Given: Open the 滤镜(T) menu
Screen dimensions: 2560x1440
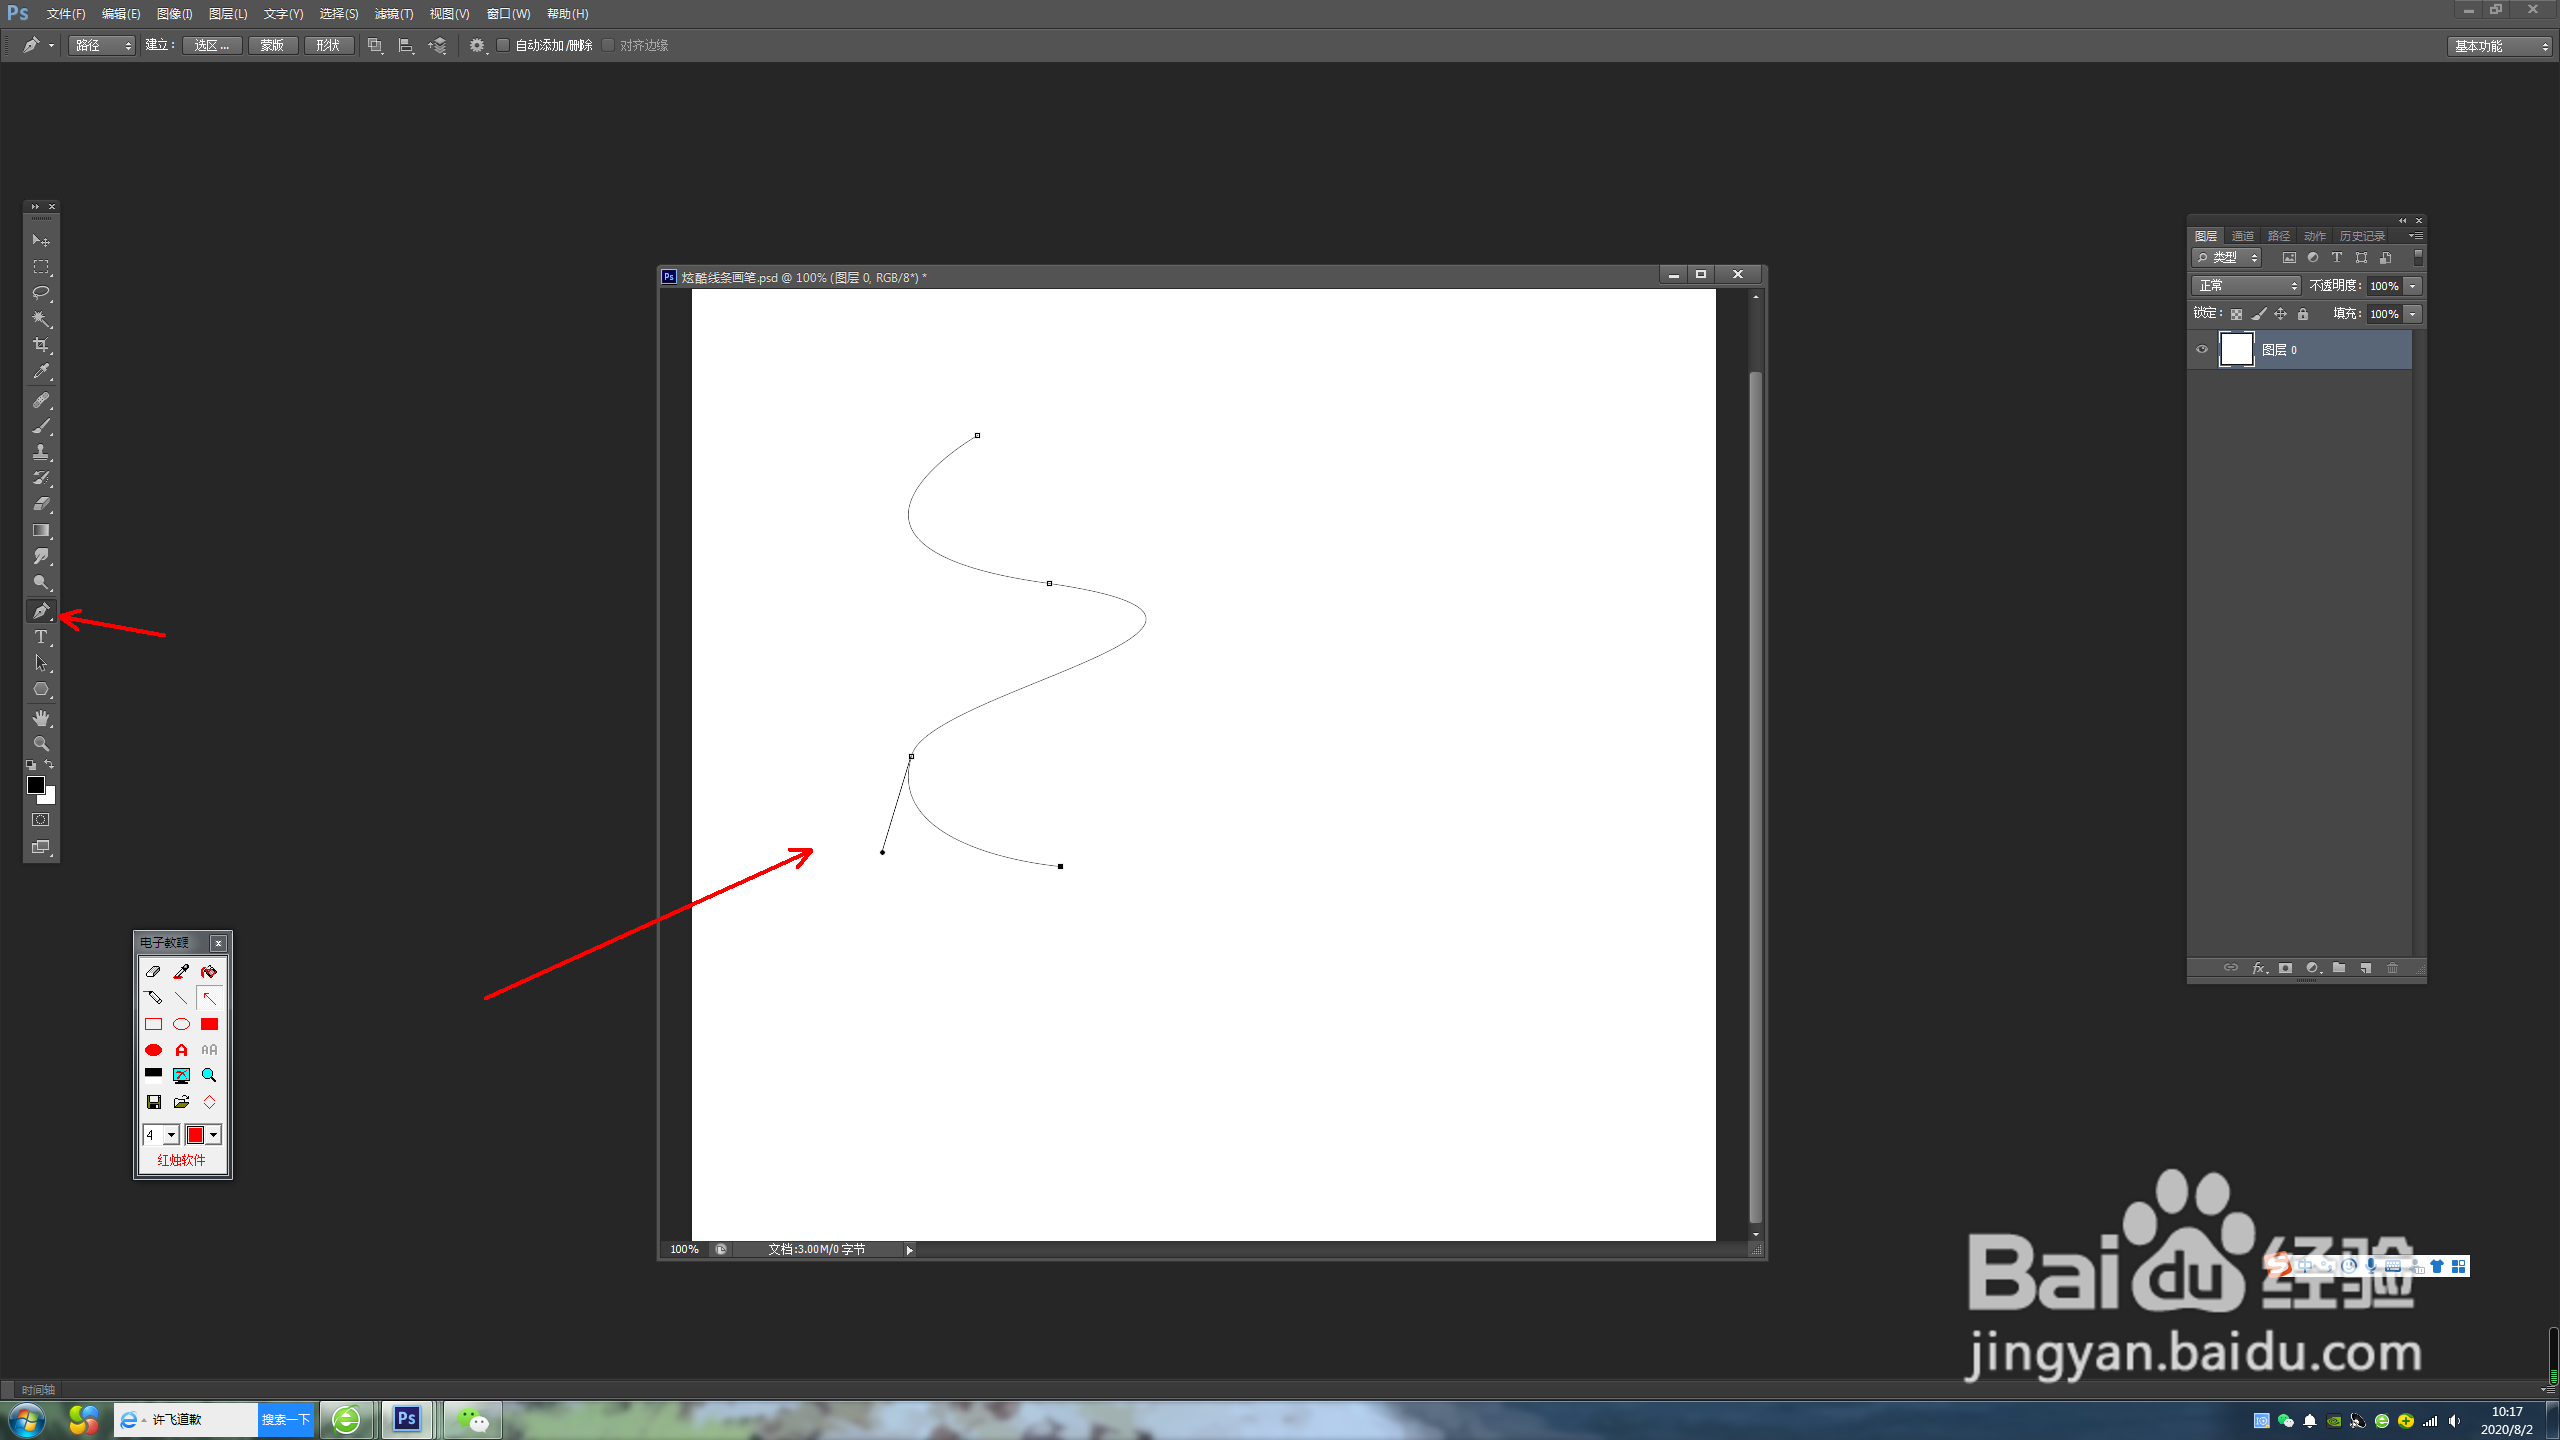Looking at the screenshot, I should coord(393,14).
